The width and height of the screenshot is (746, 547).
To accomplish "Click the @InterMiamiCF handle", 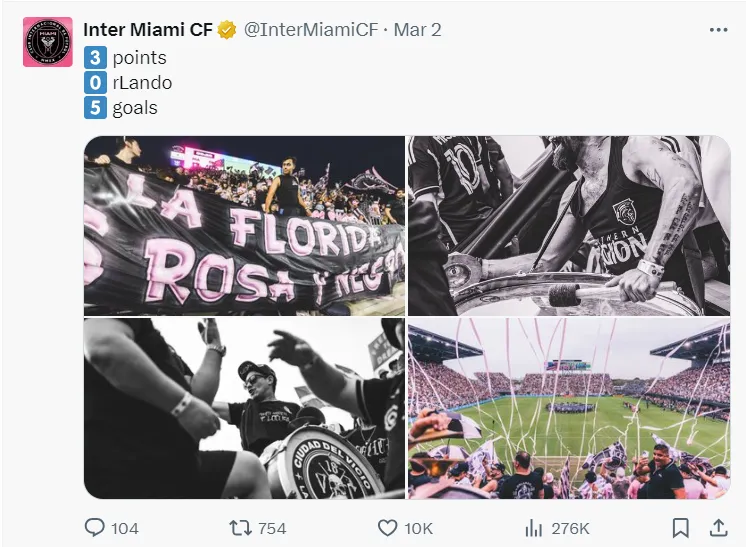I will pos(311,30).
